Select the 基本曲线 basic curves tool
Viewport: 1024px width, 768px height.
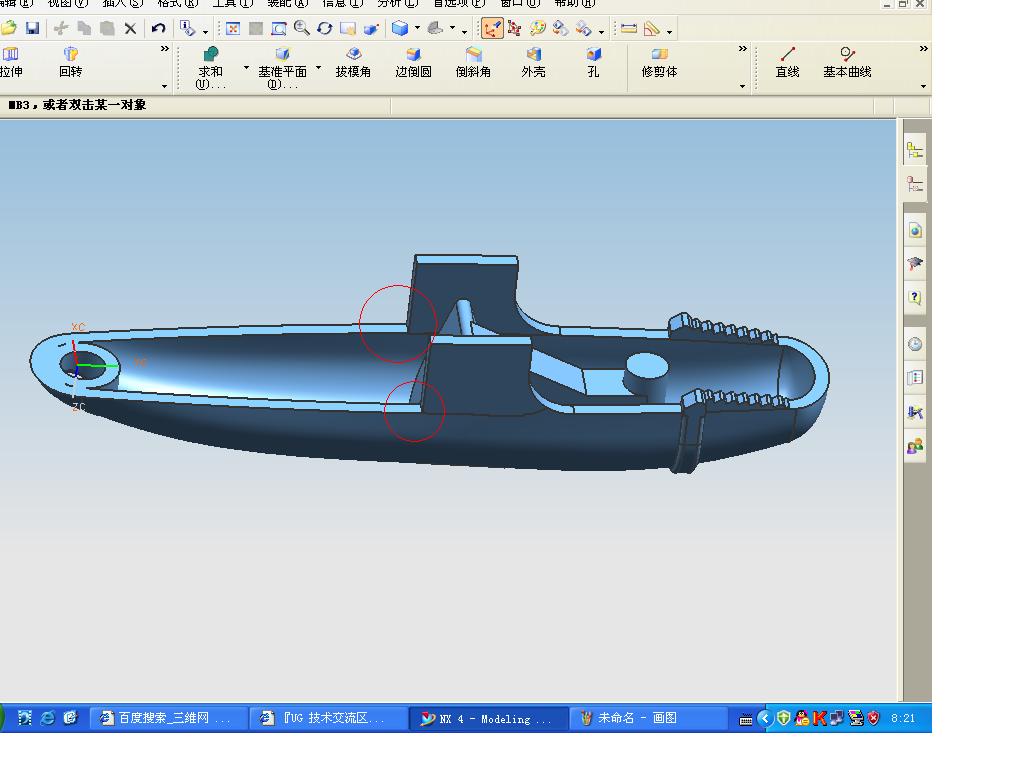847,63
